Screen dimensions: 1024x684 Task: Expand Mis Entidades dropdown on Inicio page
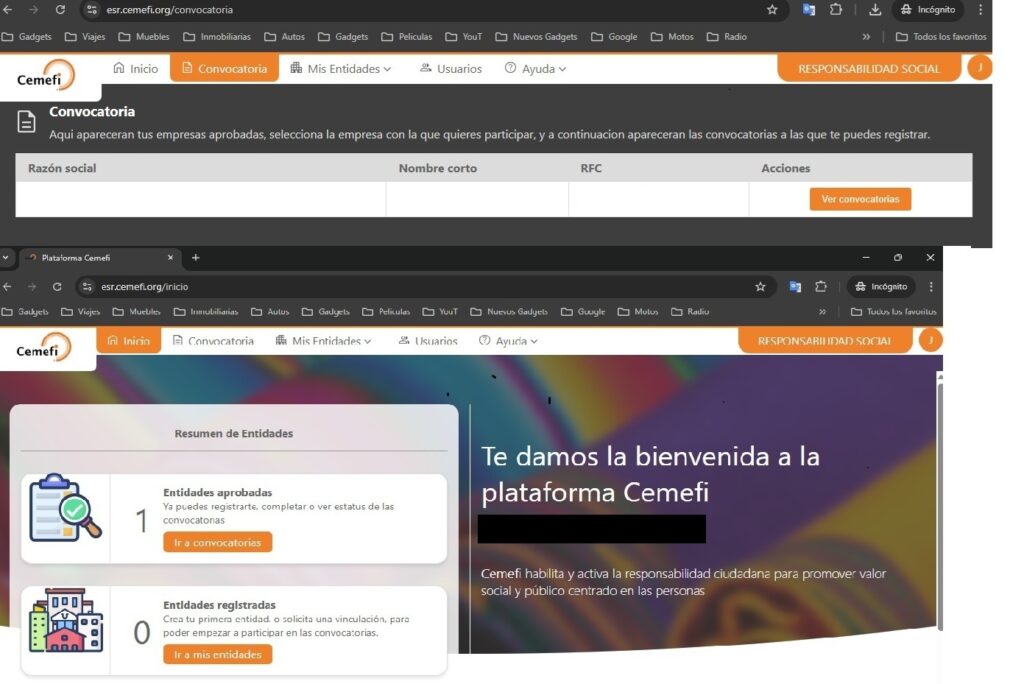pos(324,341)
